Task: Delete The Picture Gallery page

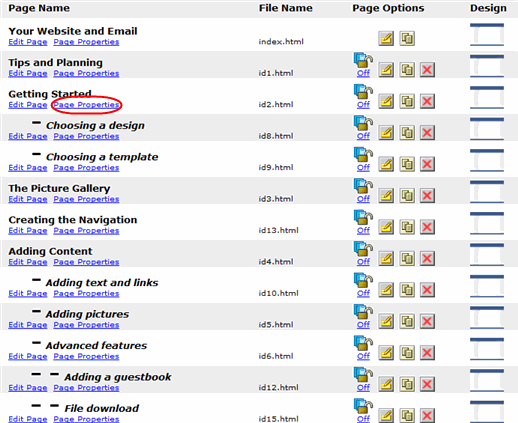Action: pos(427,195)
